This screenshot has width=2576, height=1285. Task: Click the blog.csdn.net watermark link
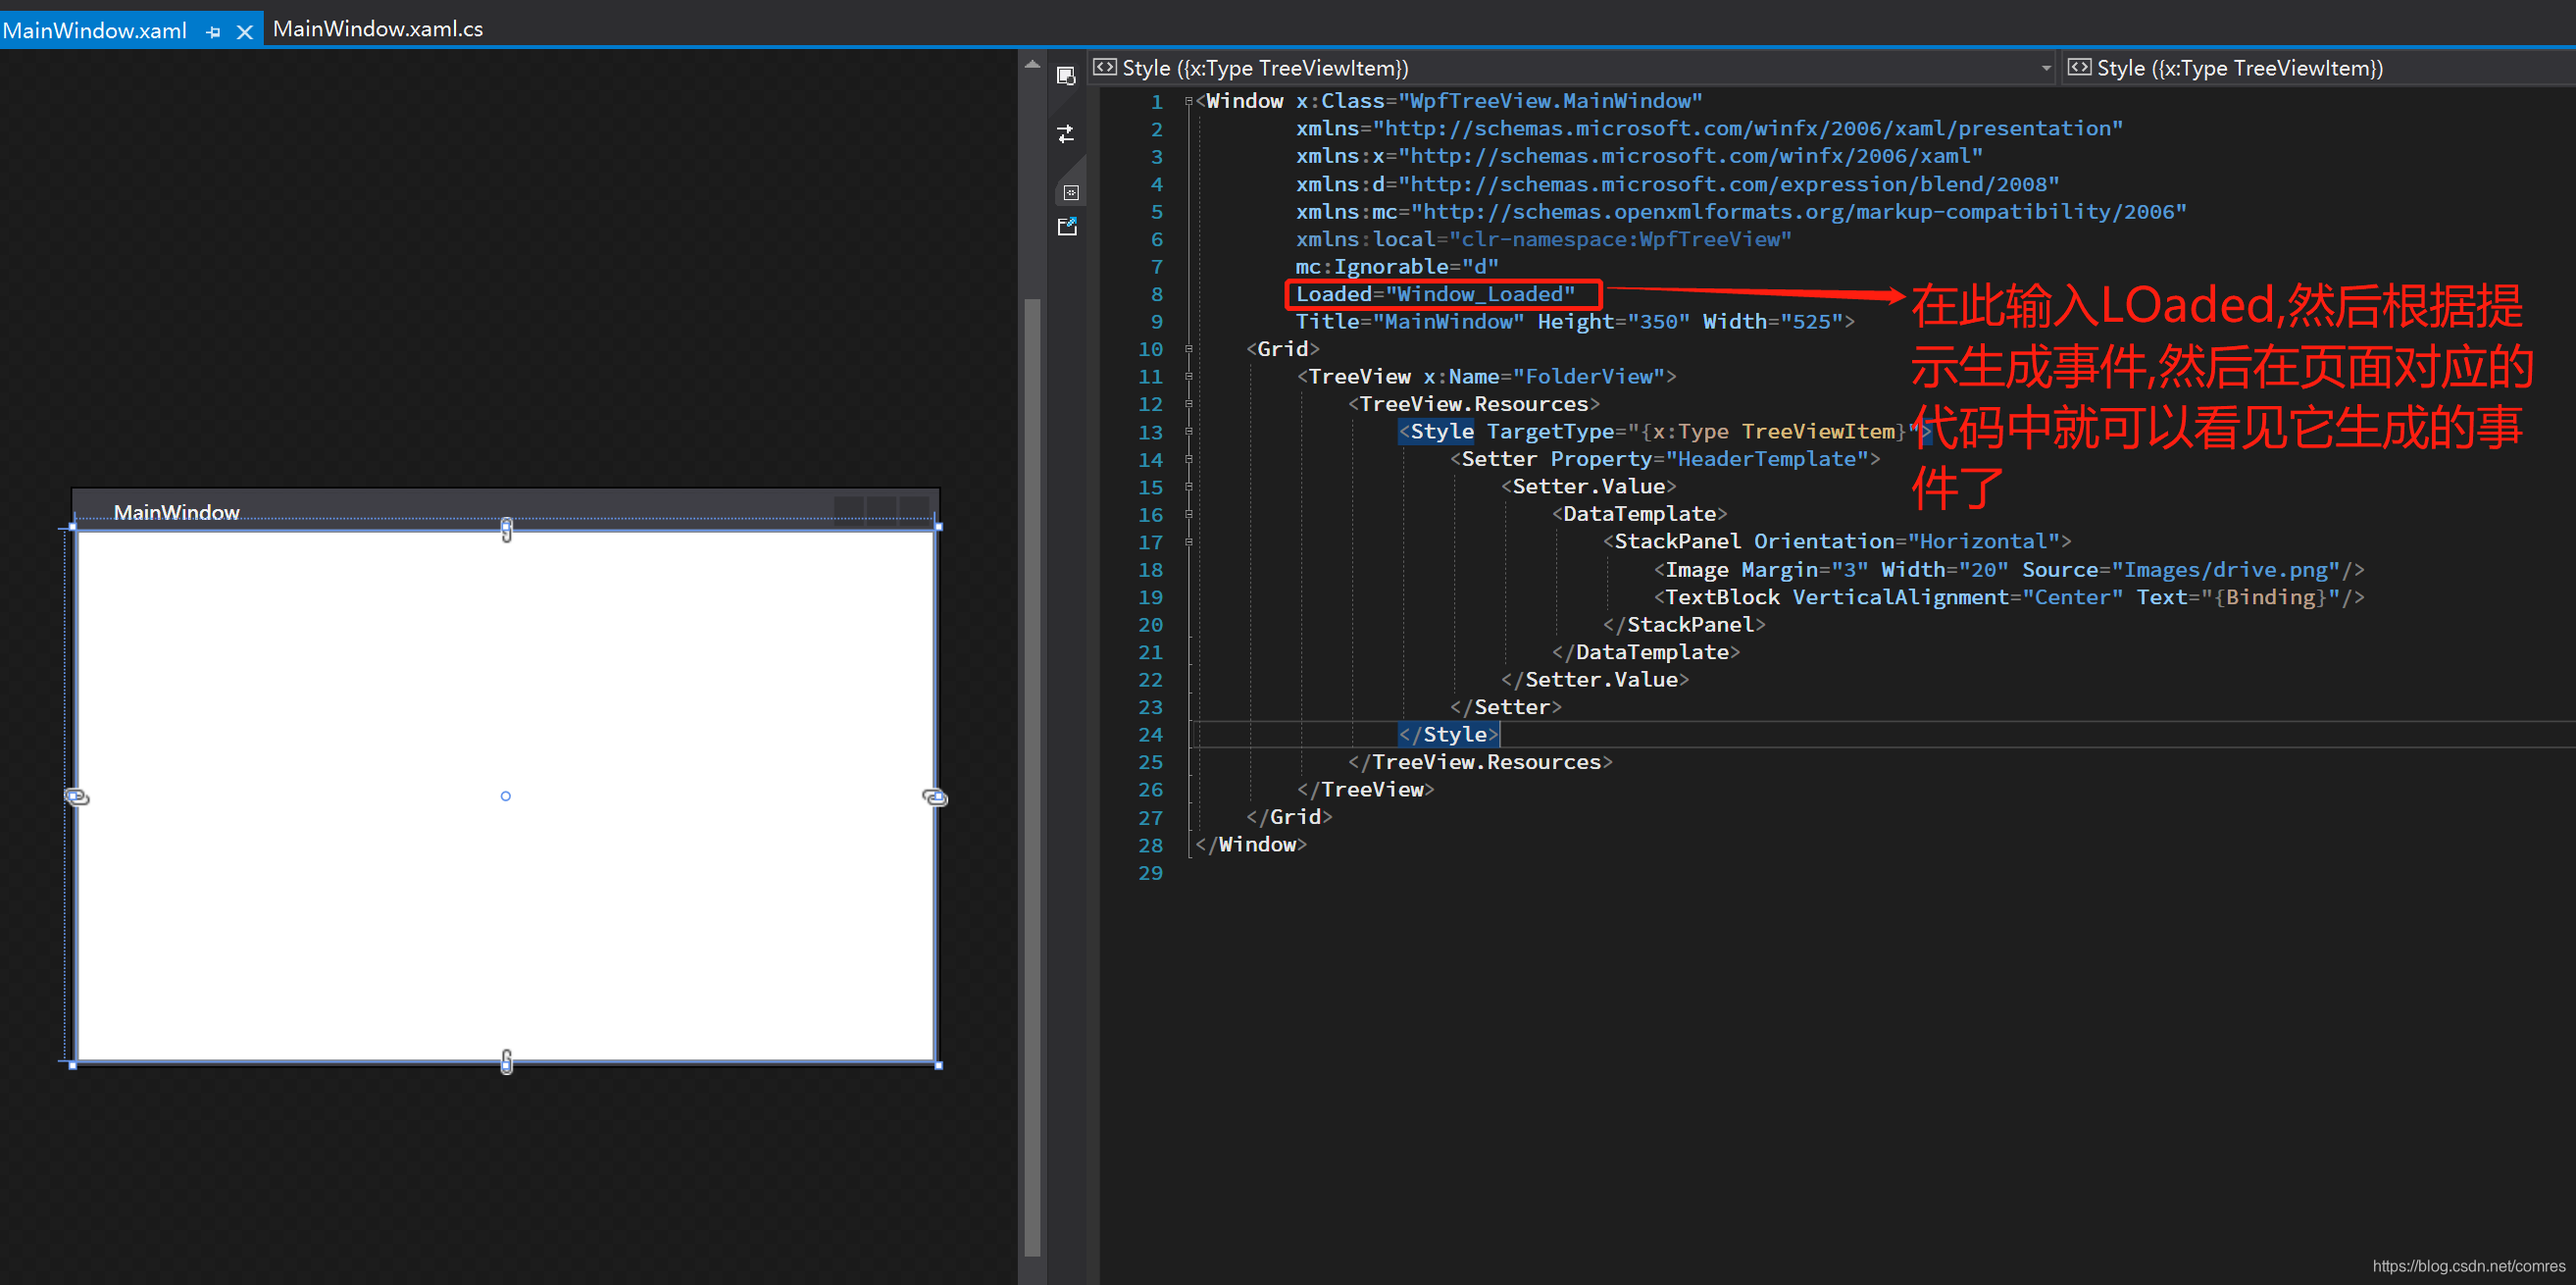point(2468,1265)
